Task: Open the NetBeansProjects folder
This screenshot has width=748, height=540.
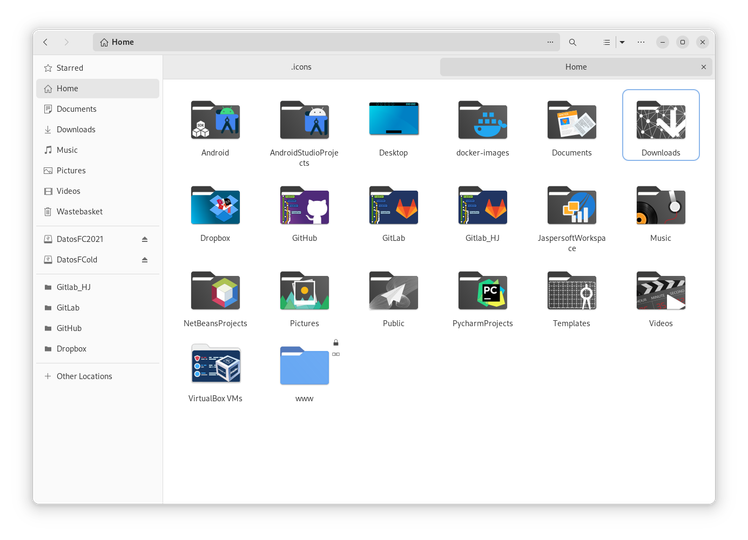Action: (x=215, y=291)
